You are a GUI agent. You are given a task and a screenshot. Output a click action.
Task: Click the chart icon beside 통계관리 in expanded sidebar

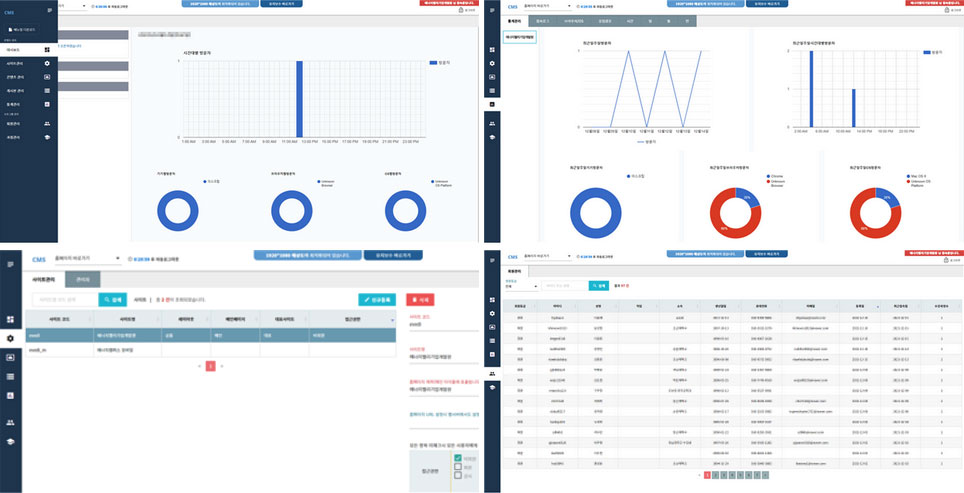click(x=47, y=103)
